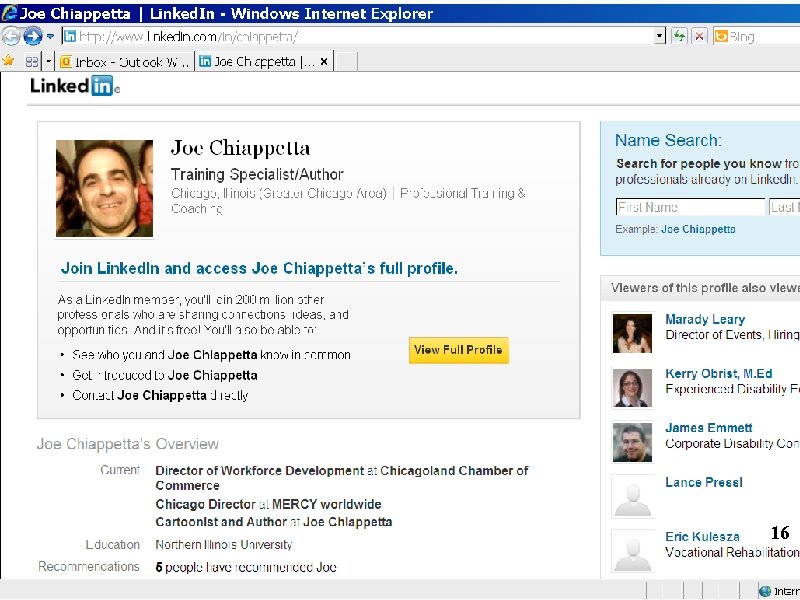Open Kerry Obrist, M.Ed profile link

click(718, 373)
